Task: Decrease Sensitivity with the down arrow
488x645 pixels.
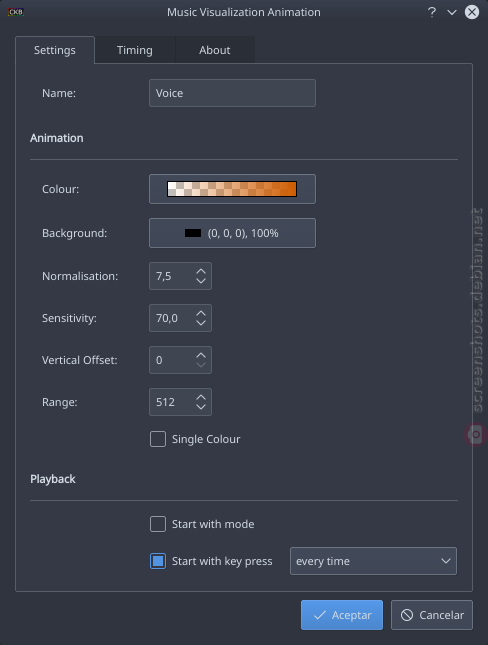Action: click(x=201, y=322)
